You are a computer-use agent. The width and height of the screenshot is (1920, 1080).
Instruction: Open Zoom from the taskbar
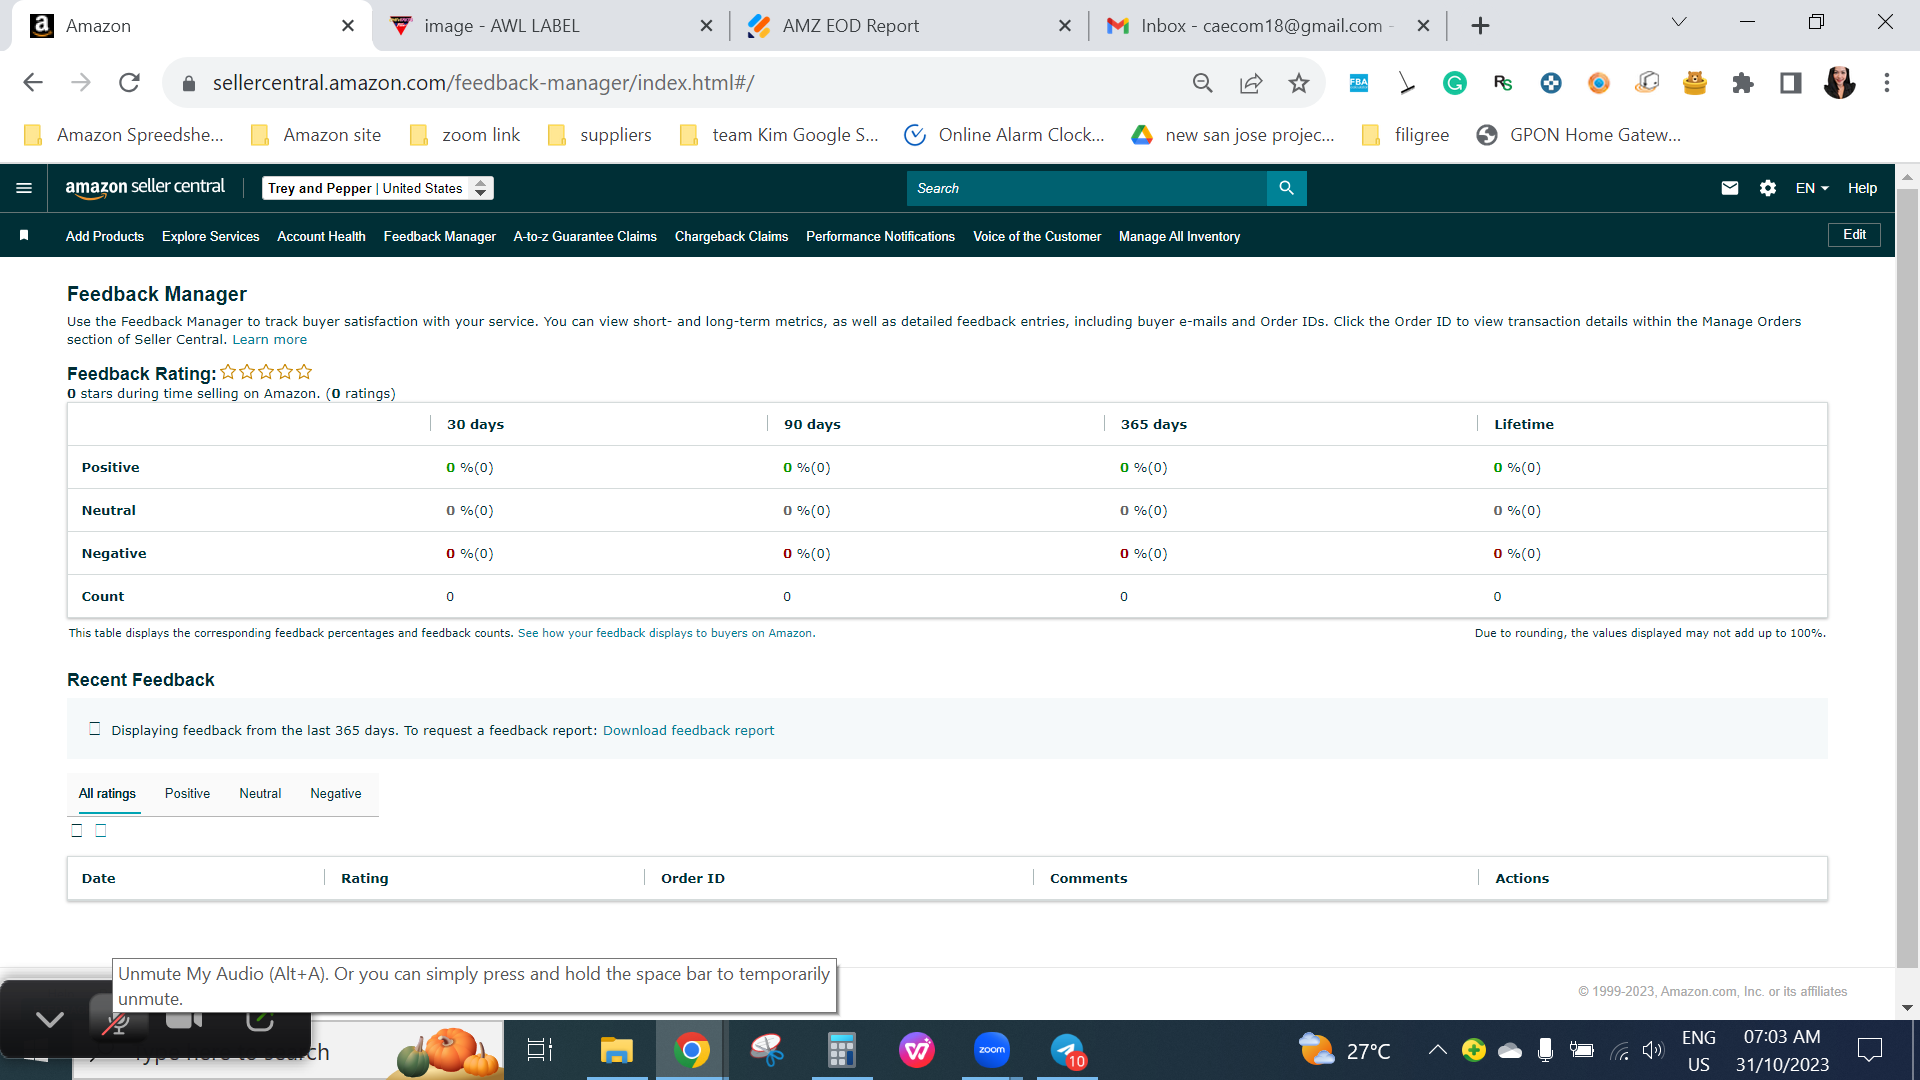992,1050
